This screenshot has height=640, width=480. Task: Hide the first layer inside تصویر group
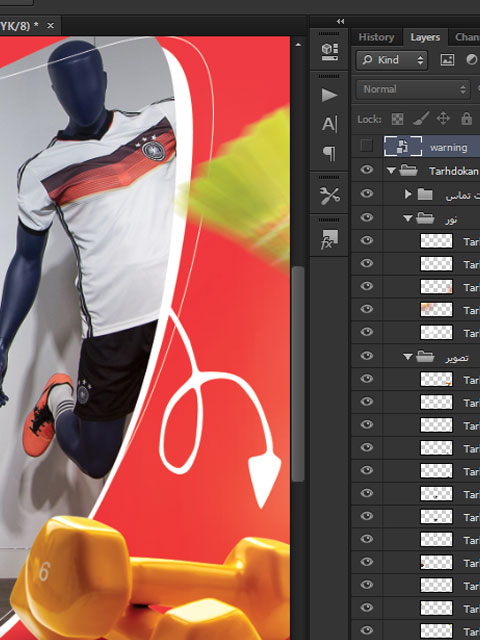pyautogui.click(x=367, y=378)
